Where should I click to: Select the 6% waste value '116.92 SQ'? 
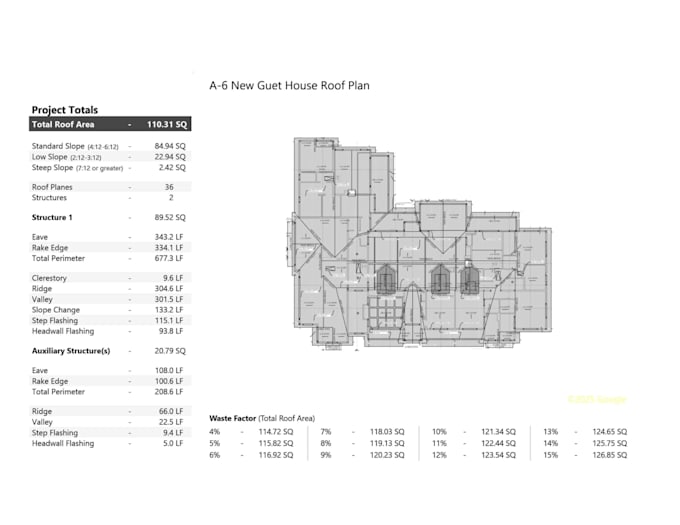coord(276,455)
